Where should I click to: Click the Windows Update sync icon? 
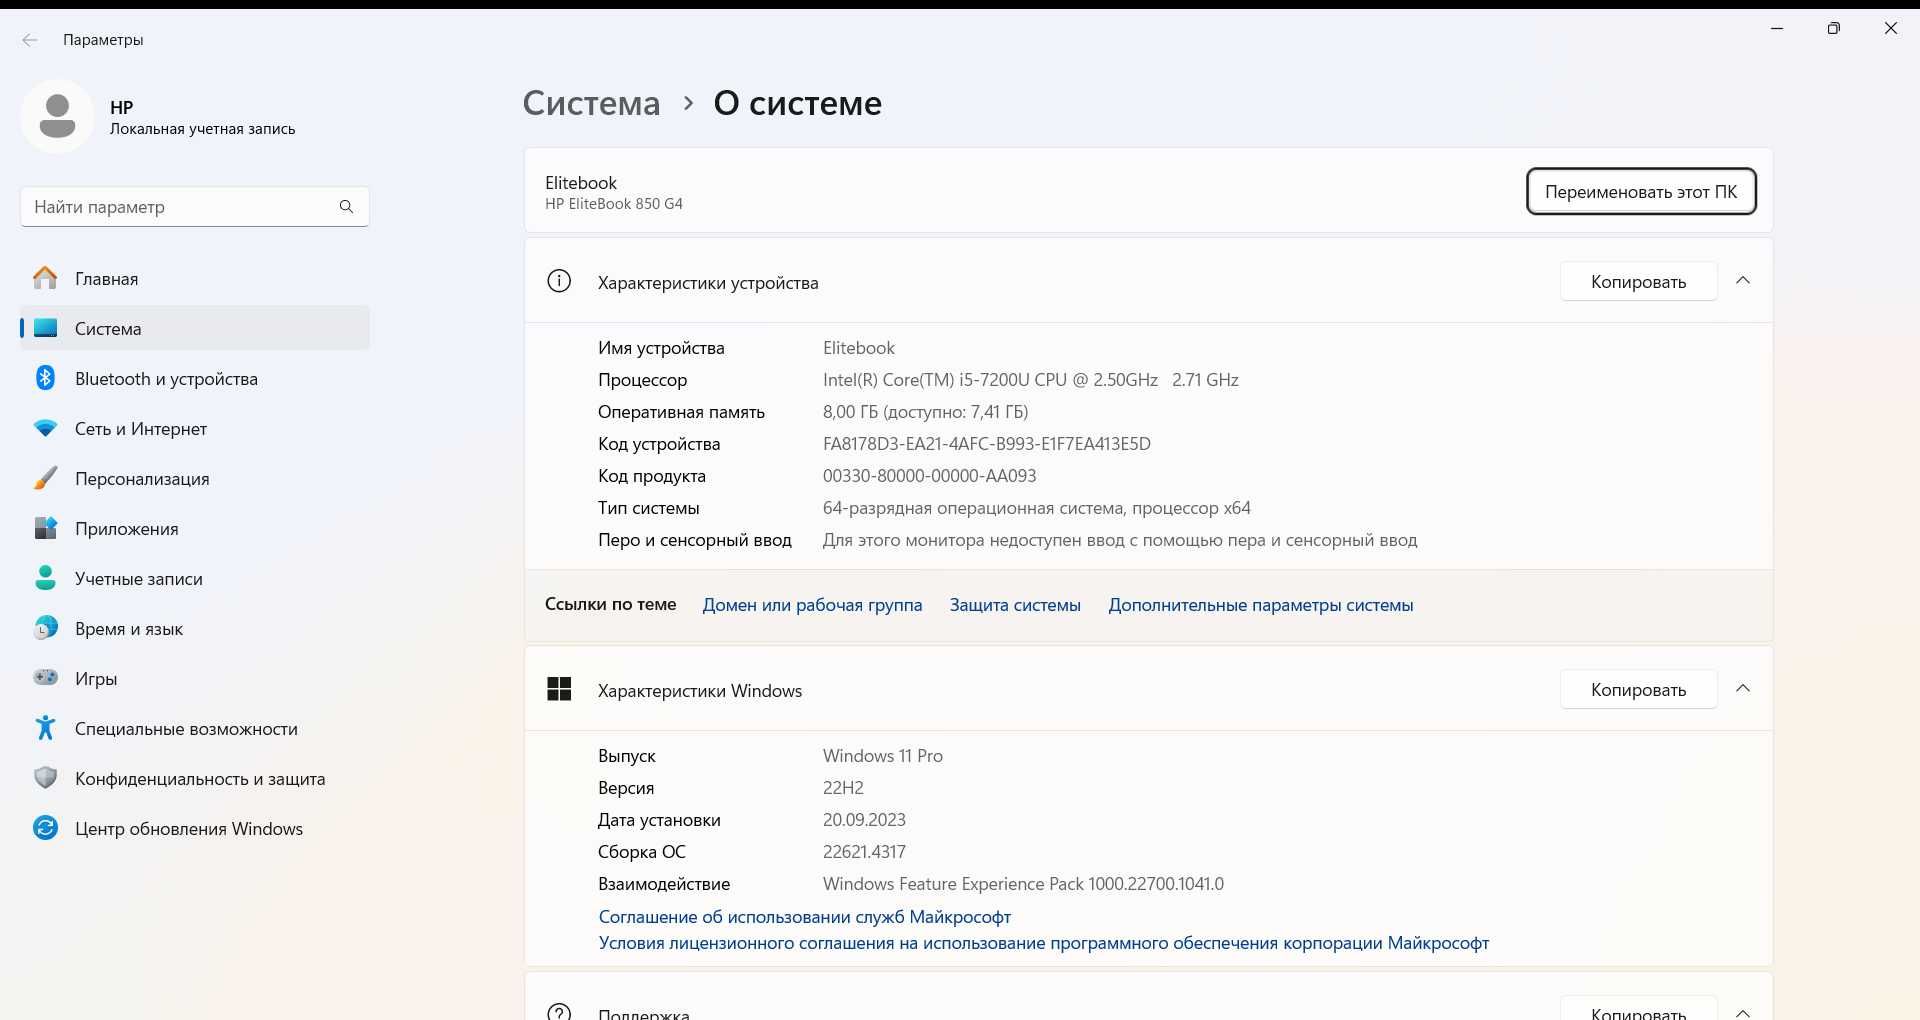pyautogui.click(x=45, y=828)
